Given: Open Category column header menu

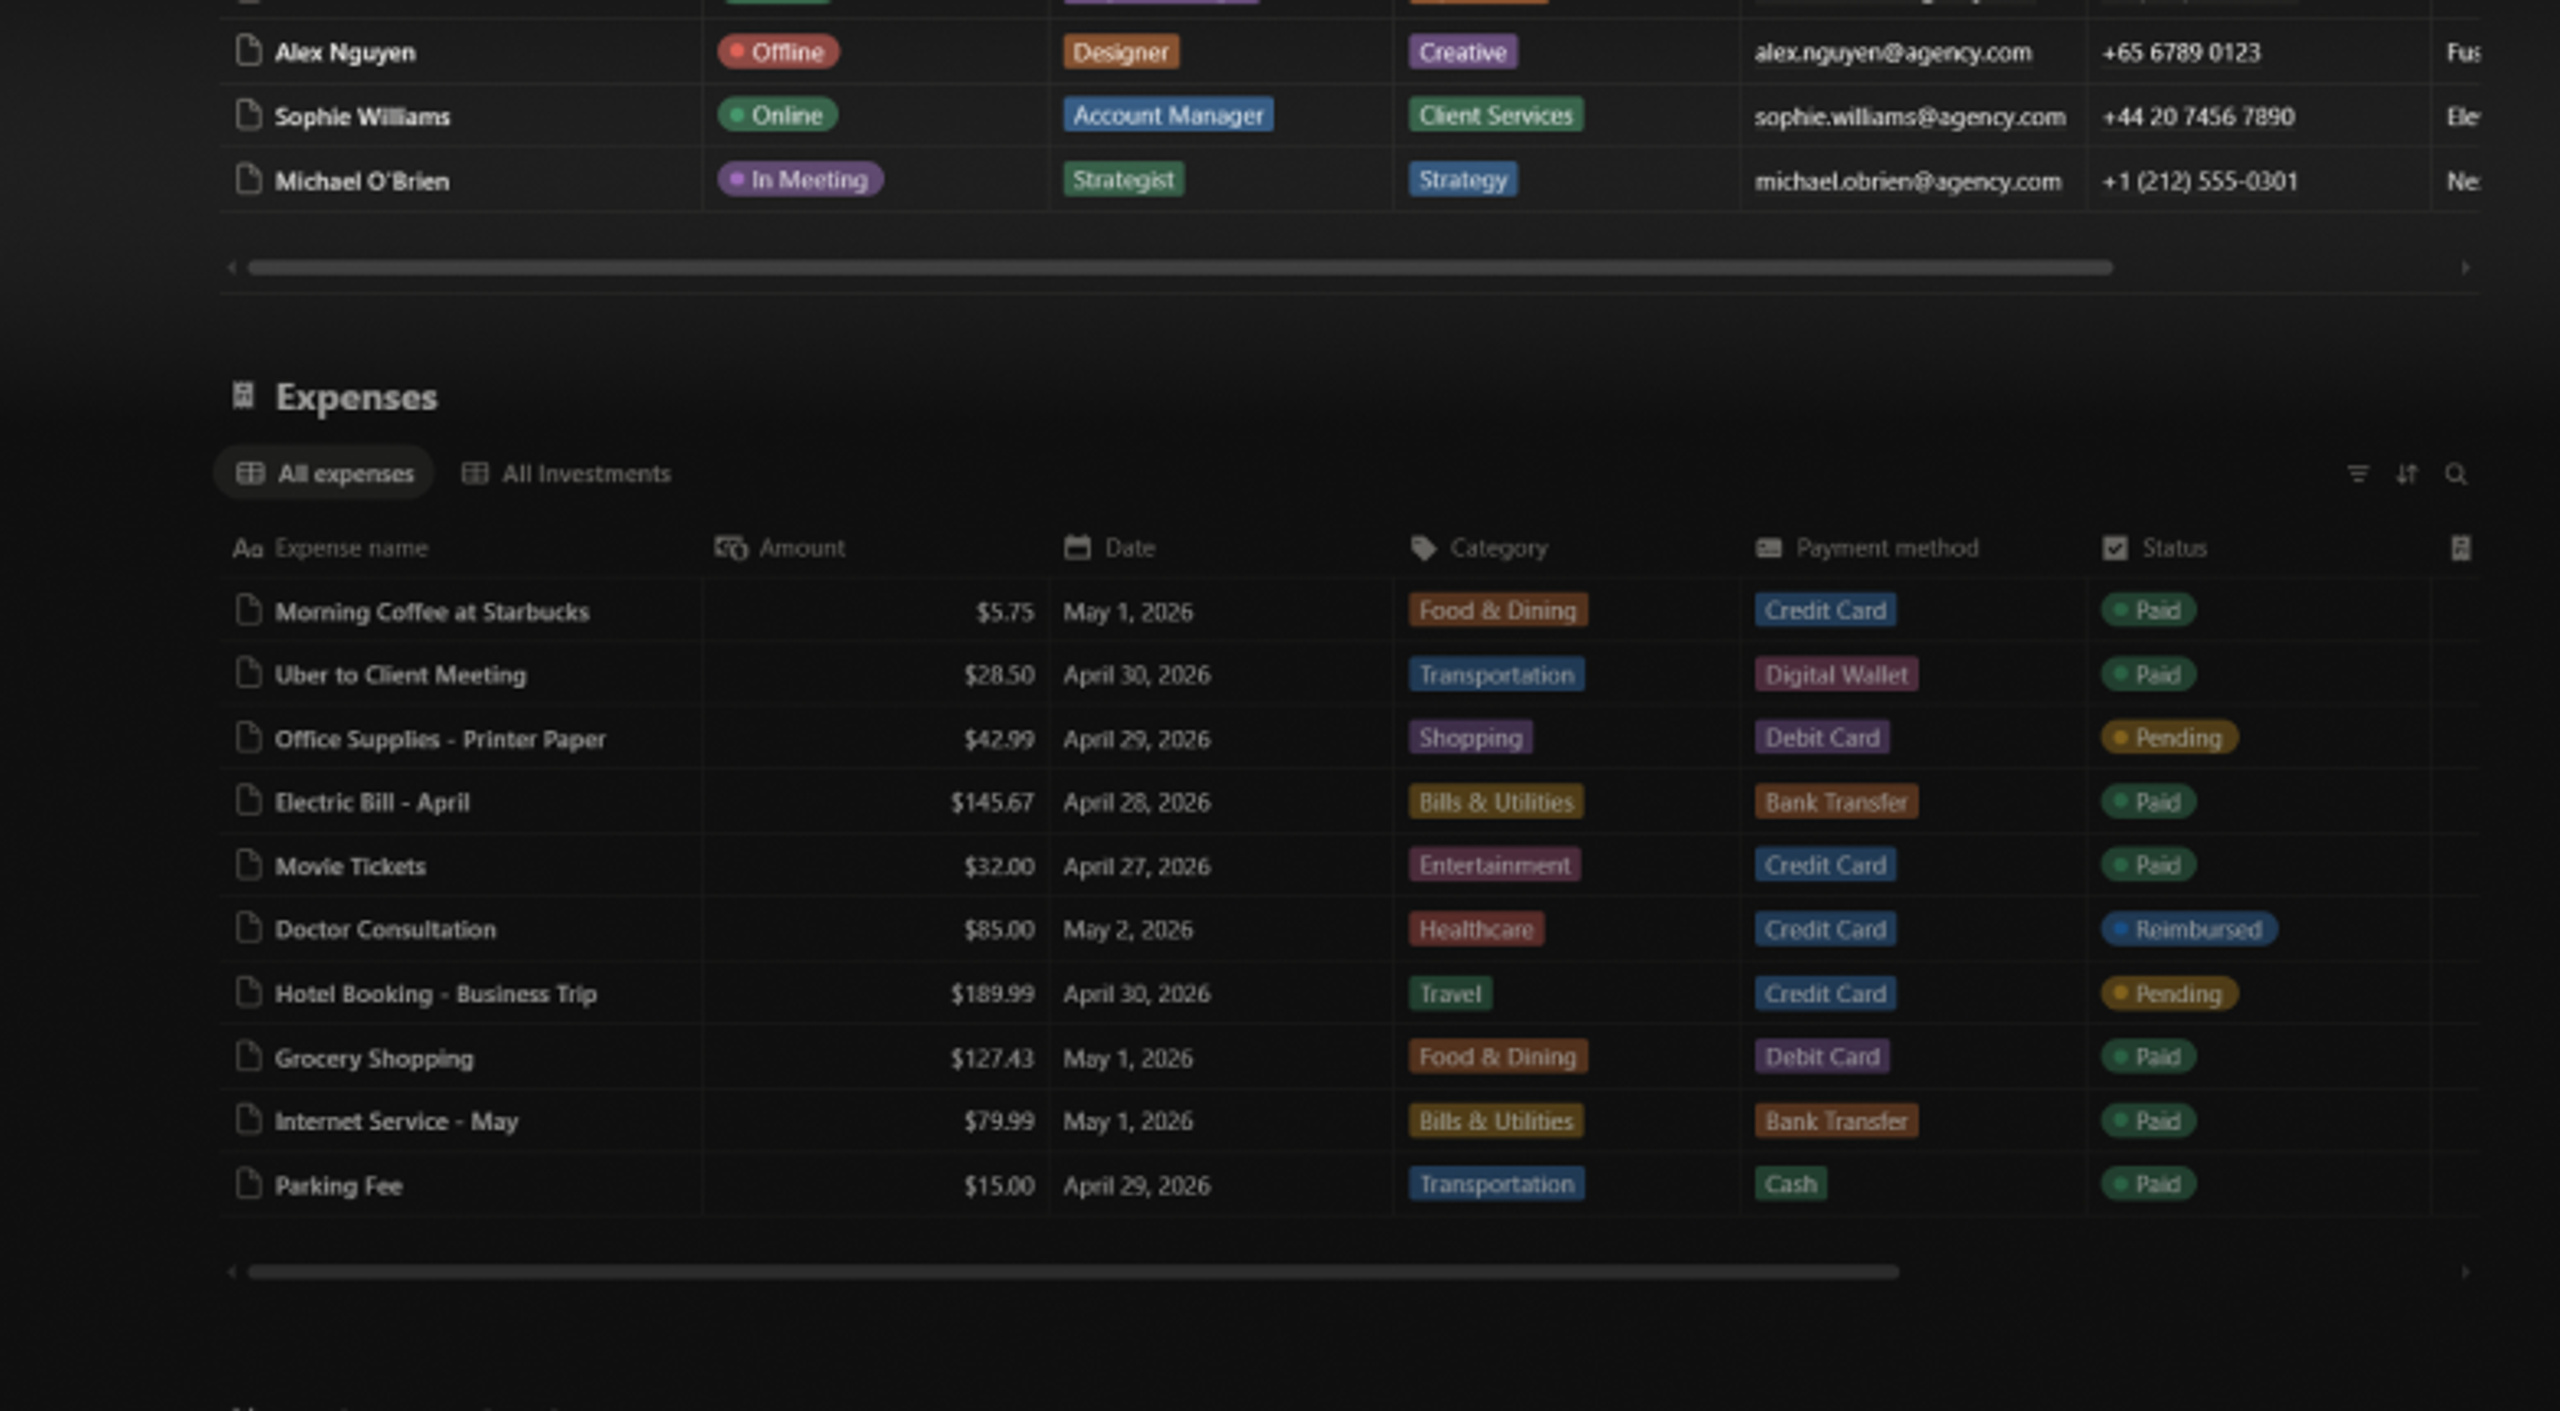Looking at the screenshot, I should point(1479,548).
